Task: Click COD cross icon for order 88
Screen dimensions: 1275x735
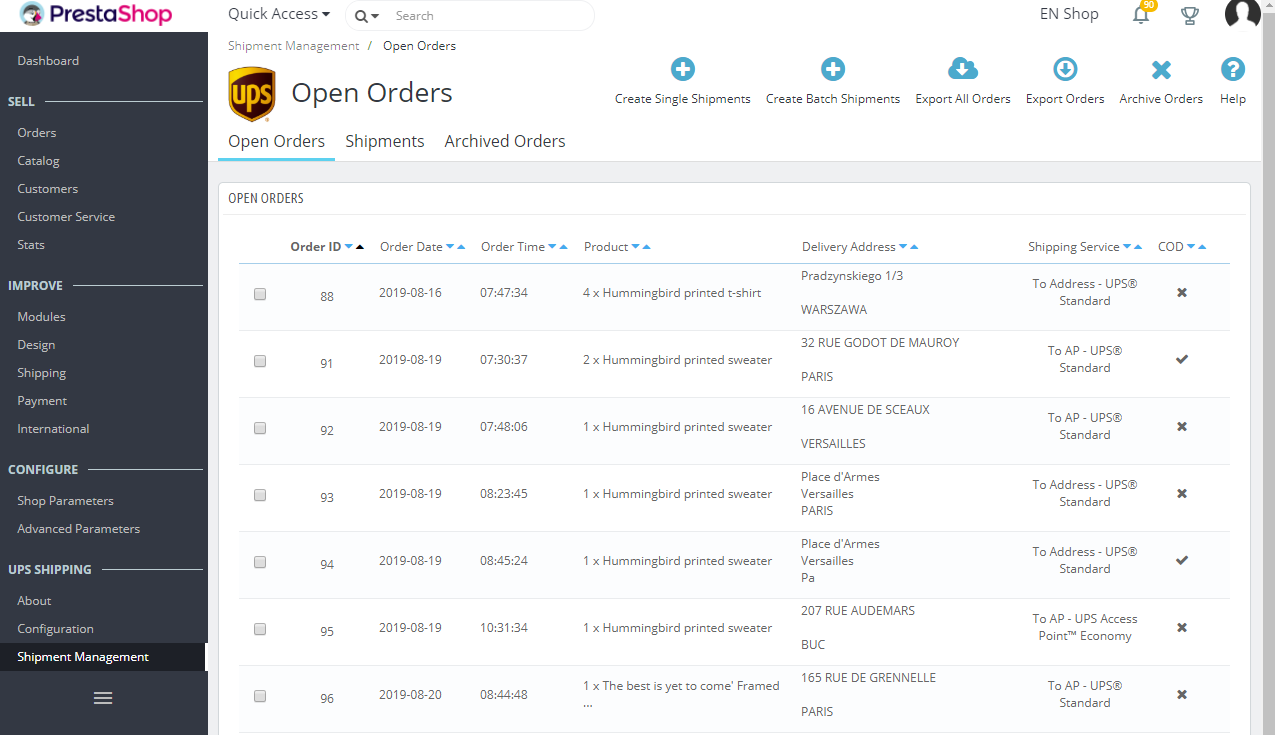Action: point(1182,292)
